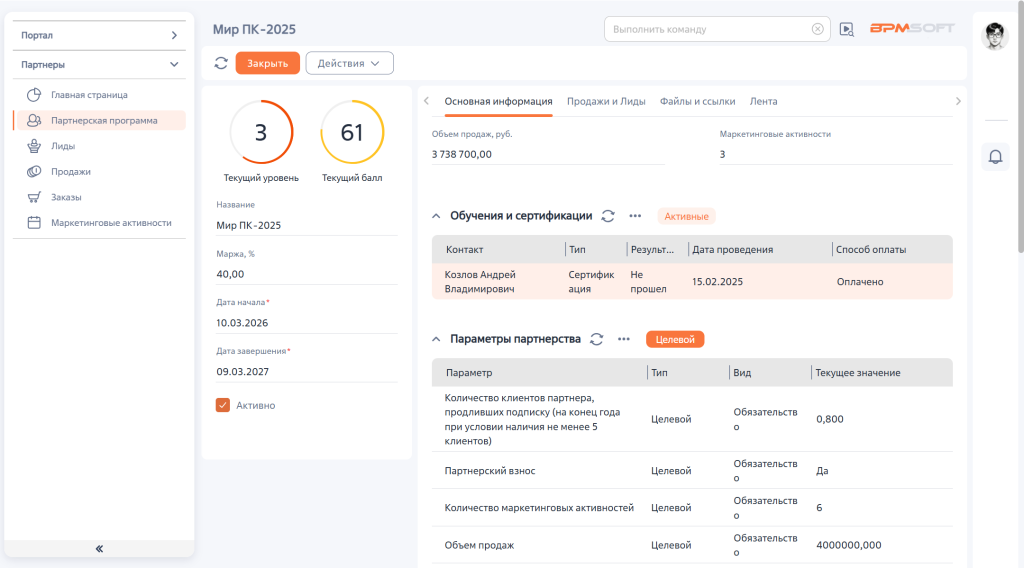The width and height of the screenshot is (1024, 568).
Task: Open the three-dots menu for Параметры партнерства
Action: (624, 339)
